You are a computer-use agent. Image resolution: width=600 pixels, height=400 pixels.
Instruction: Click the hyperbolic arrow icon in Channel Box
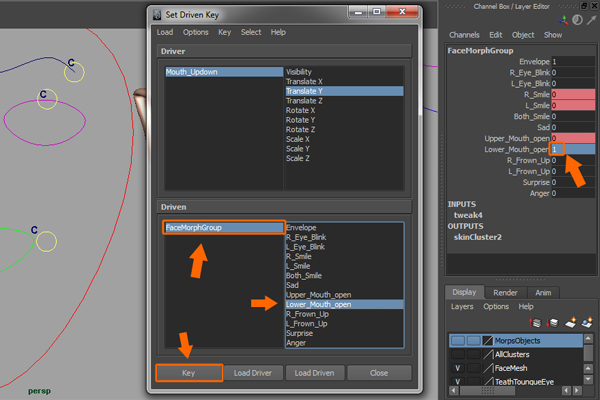(x=592, y=20)
